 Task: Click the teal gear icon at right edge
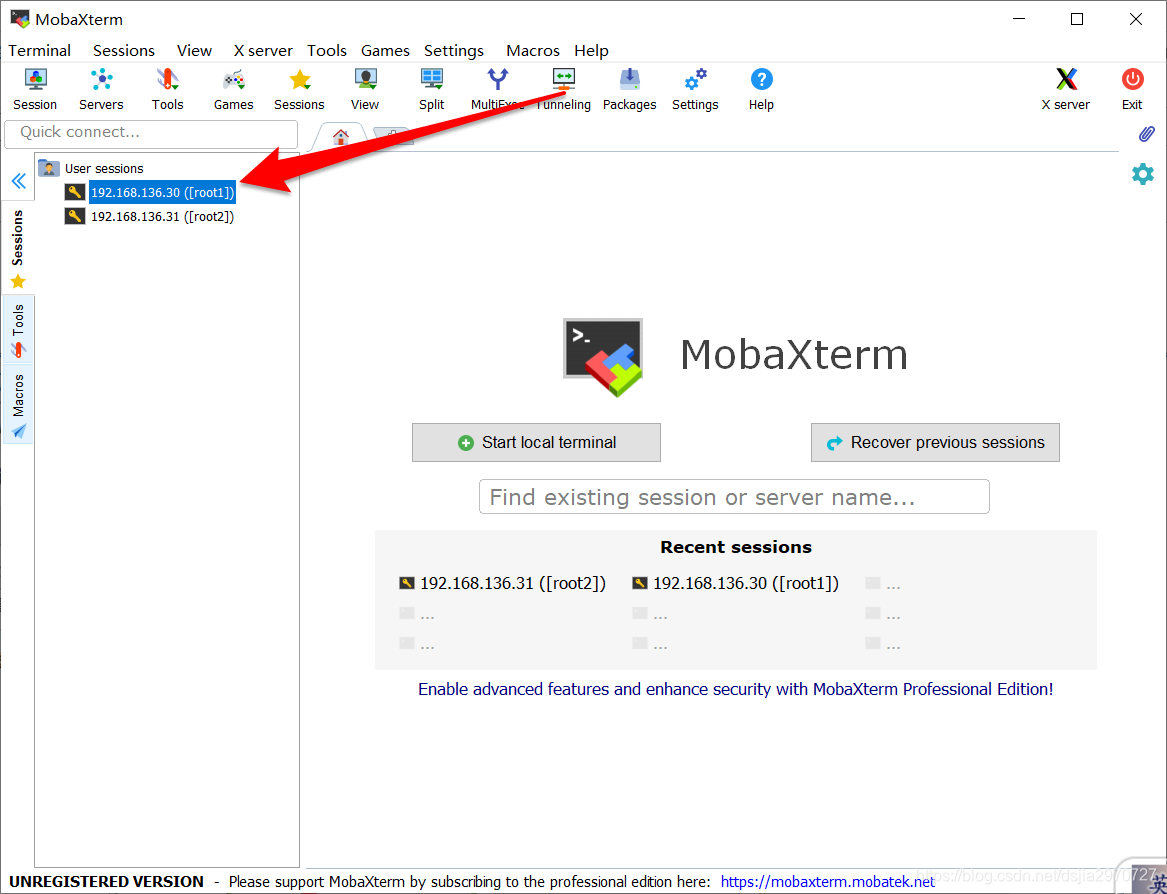(1142, 174)
